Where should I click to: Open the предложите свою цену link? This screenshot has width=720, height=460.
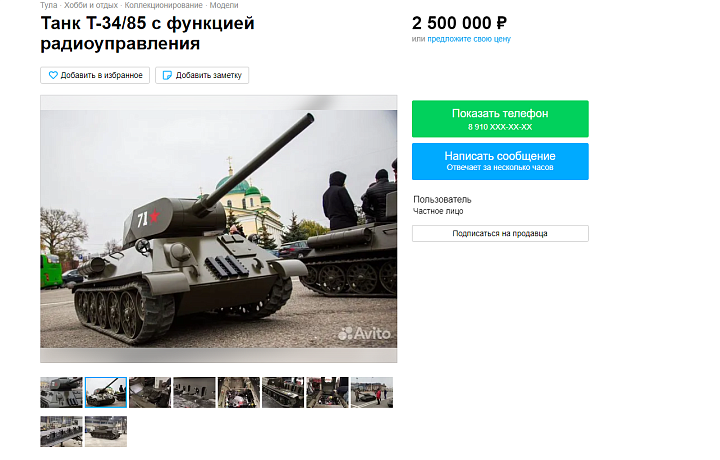469,39
